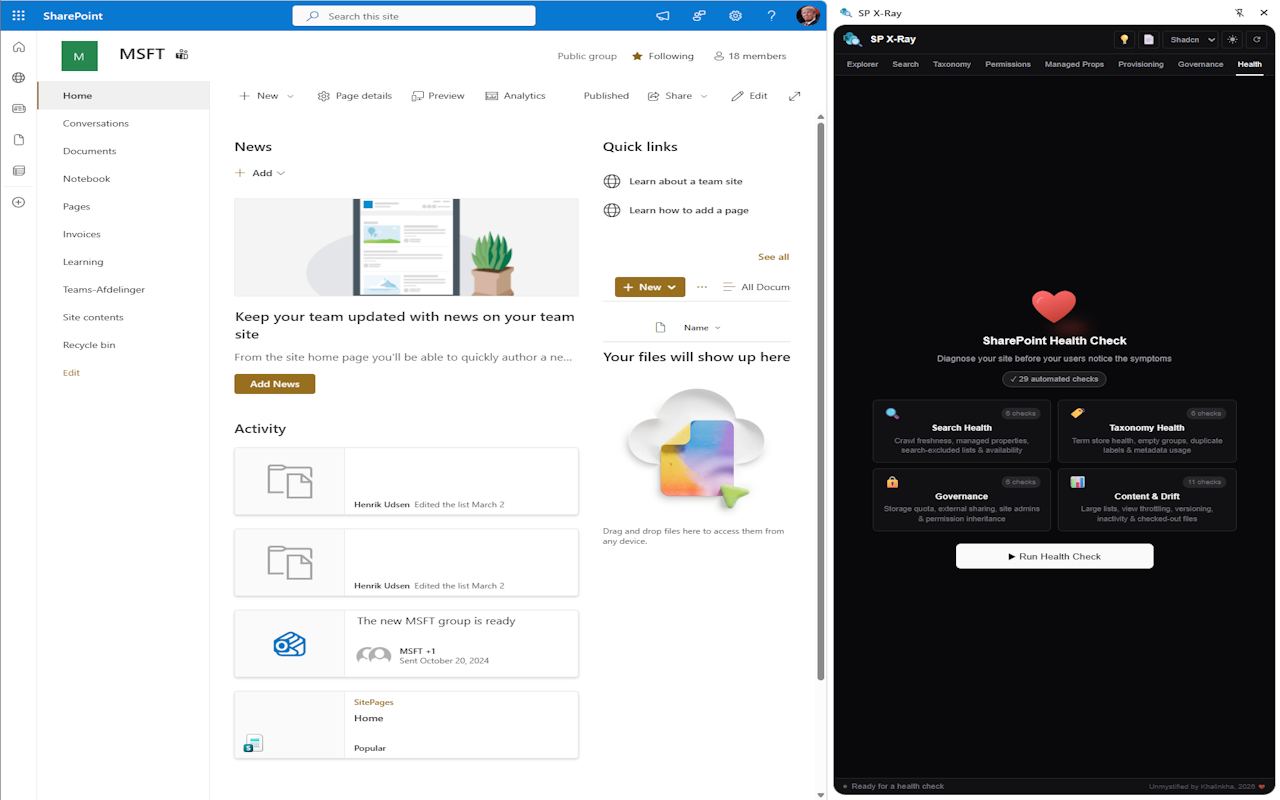Click the Add News button
The height and width of the screenshot is (800, 1280).
click(274, 384)
